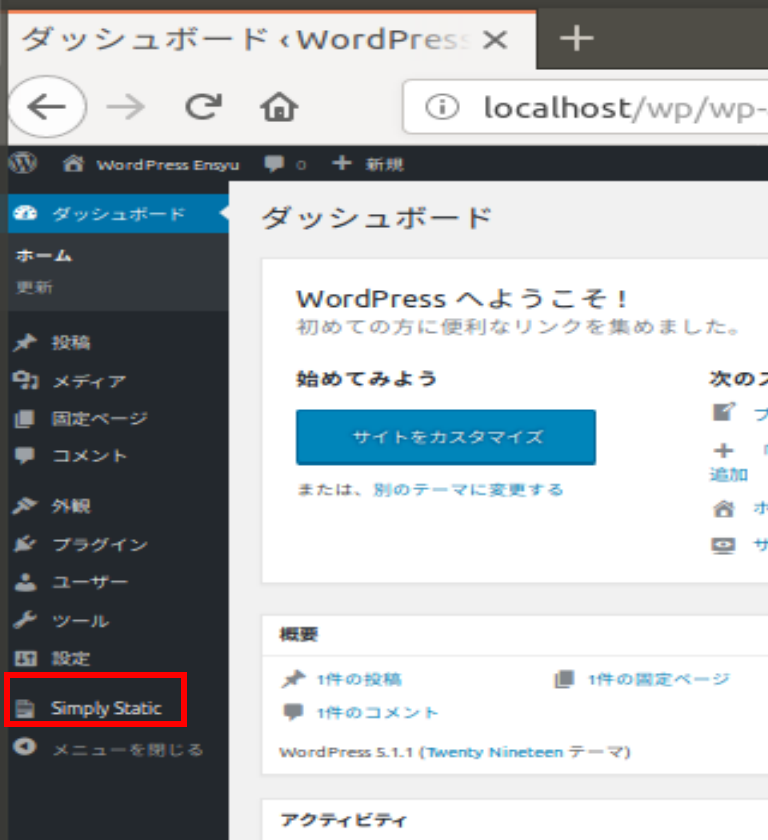Screen dimensions: 768x840
Task: Open site information icon in address bar
Action: point(442,107)
